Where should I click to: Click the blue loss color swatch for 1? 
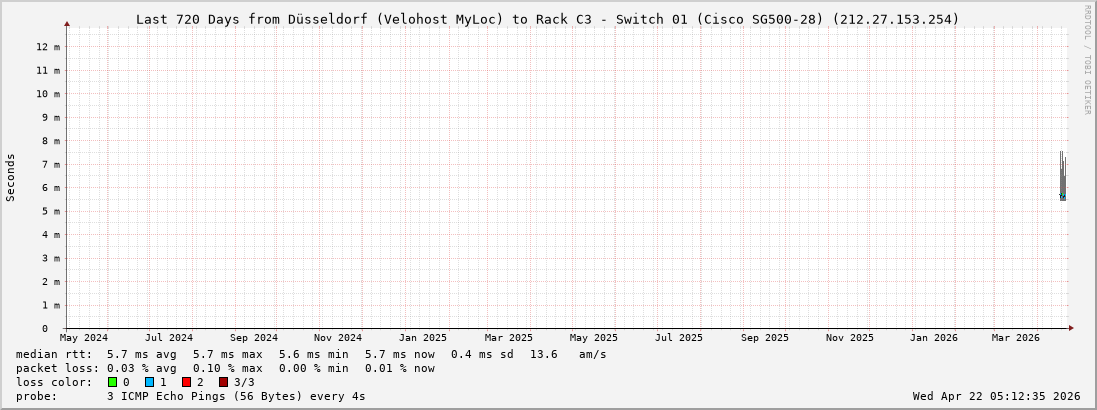tap(149, 382)
